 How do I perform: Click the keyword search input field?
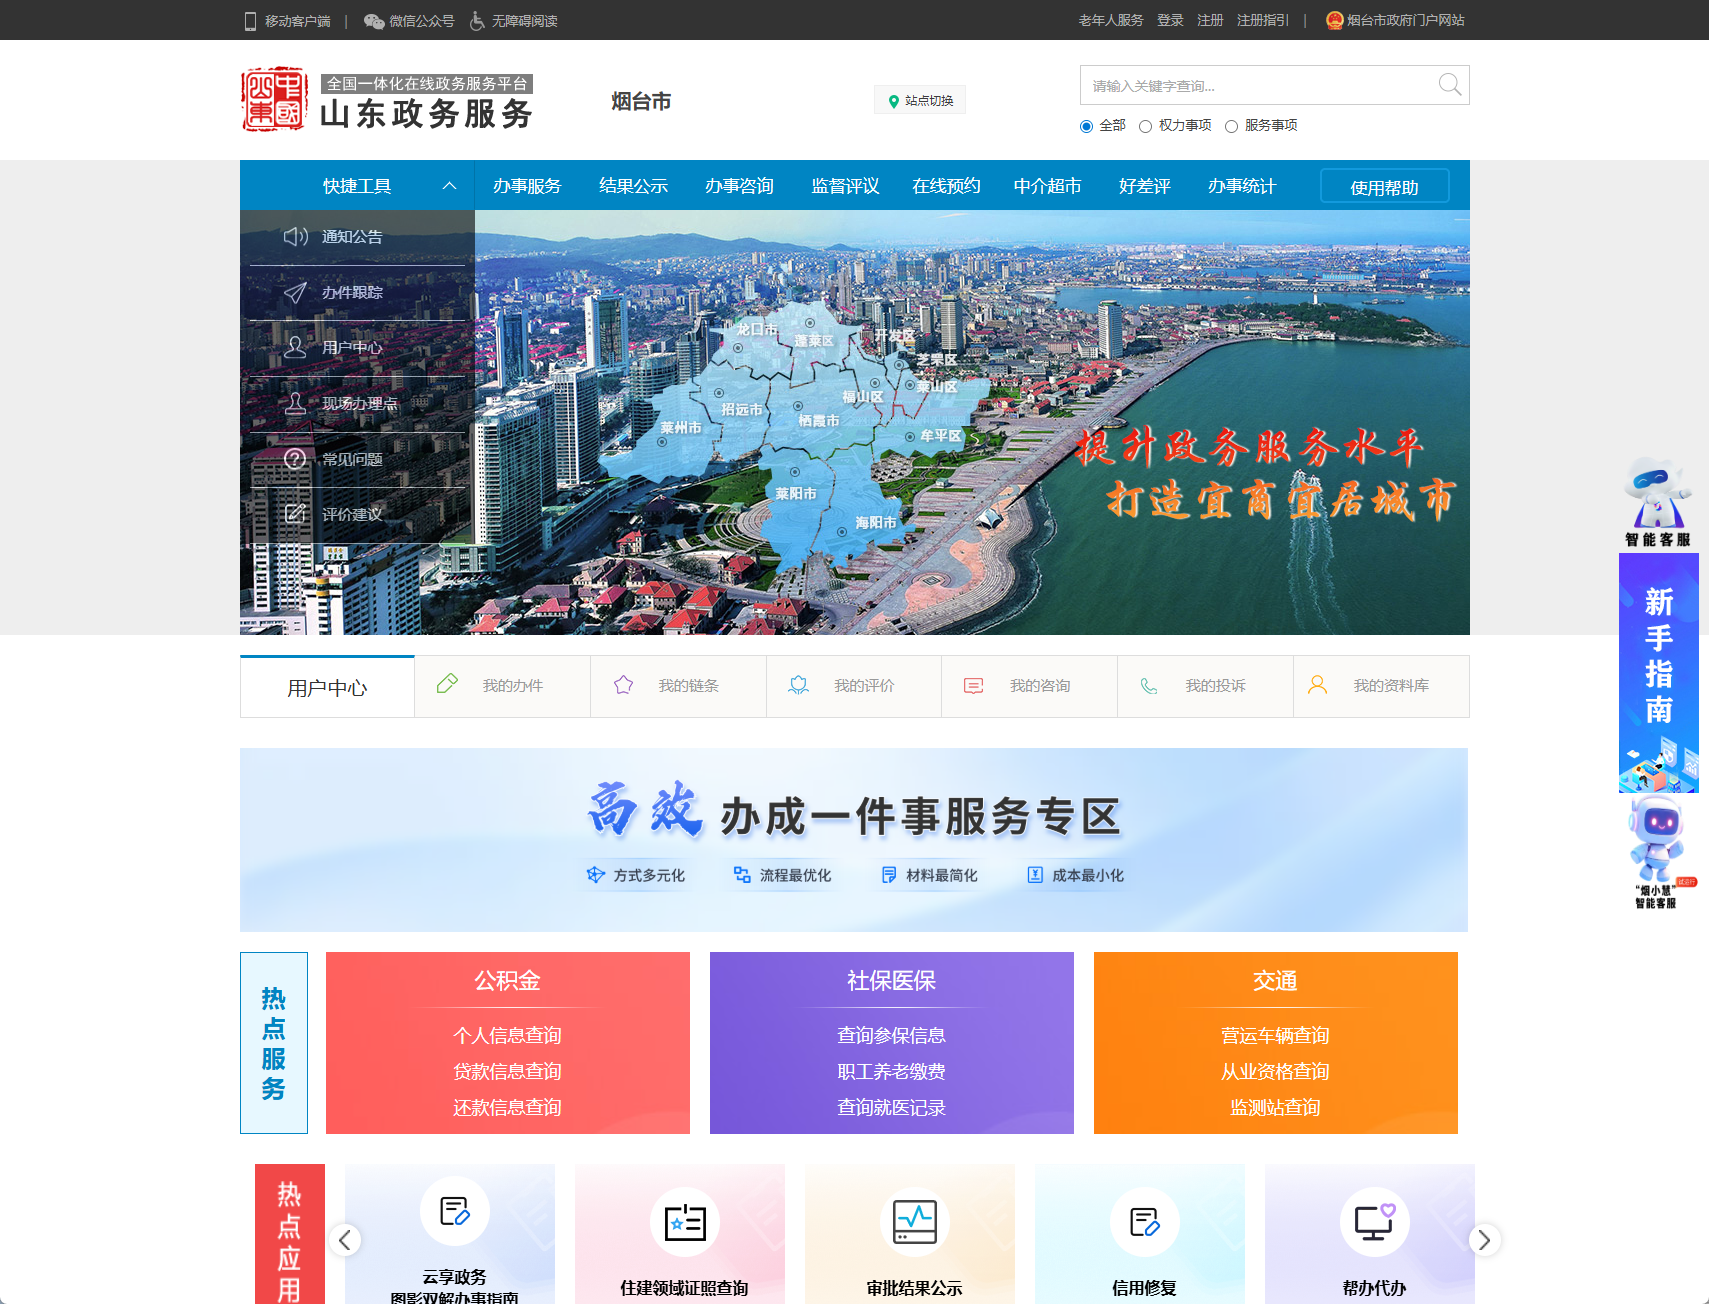click(x=1250, y=85)
